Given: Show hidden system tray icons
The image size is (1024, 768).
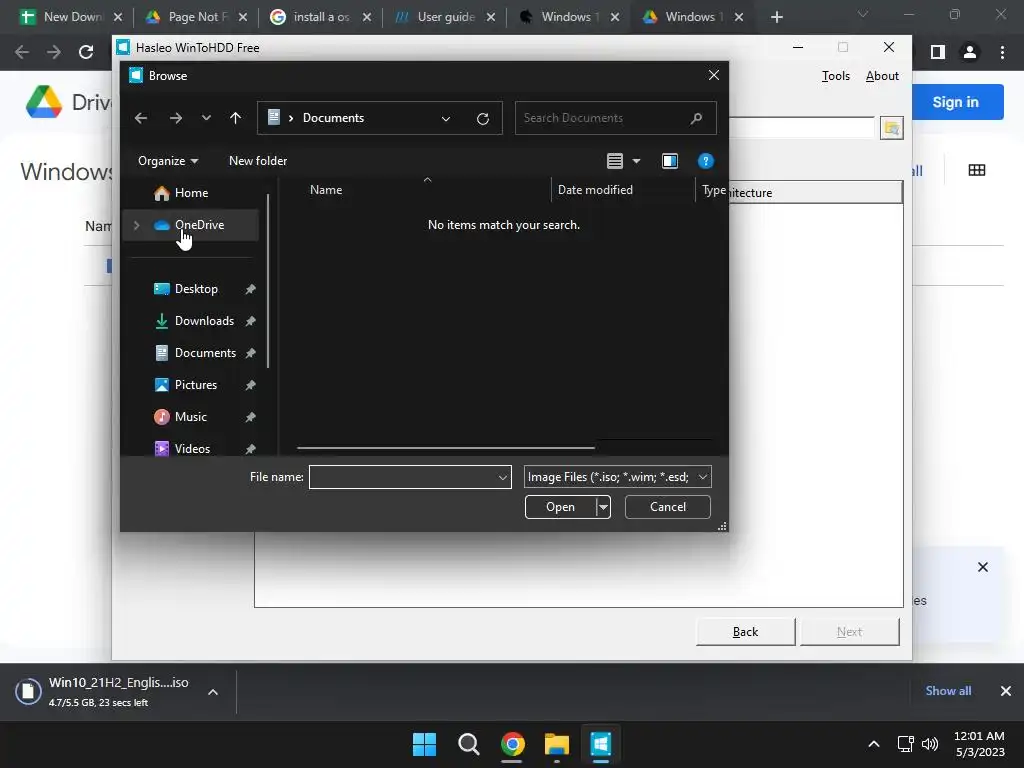Looking at the screenshot, I should click(x=874, y=744).
